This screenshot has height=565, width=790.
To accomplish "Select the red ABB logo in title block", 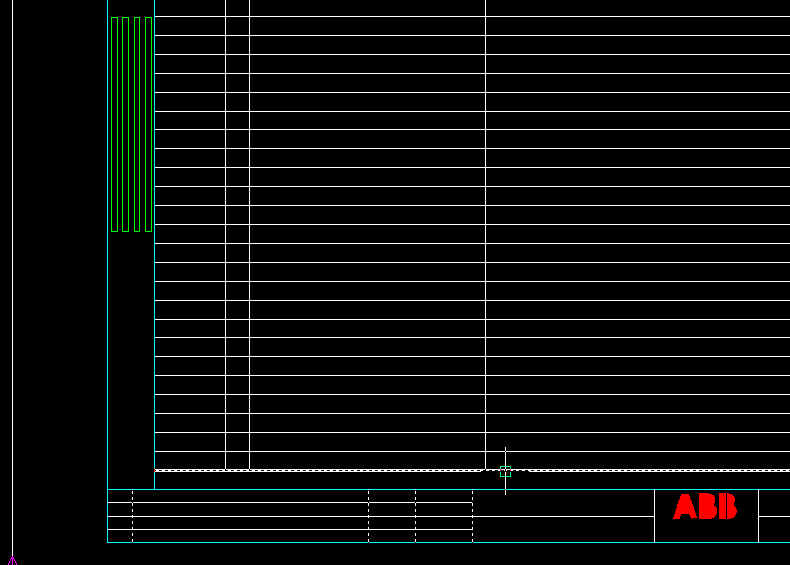I will (x=705, y=506).
